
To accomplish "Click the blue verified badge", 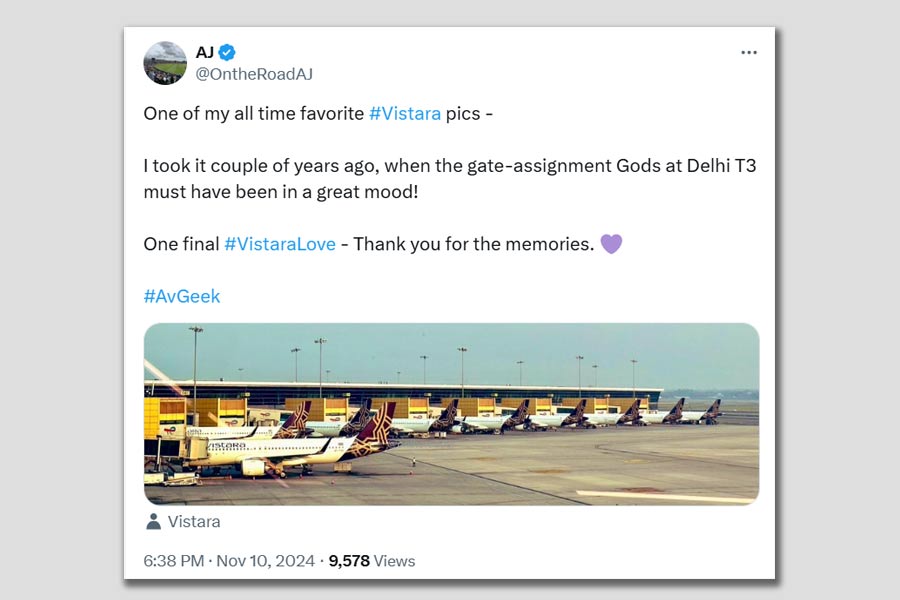I will click(227, 53).
